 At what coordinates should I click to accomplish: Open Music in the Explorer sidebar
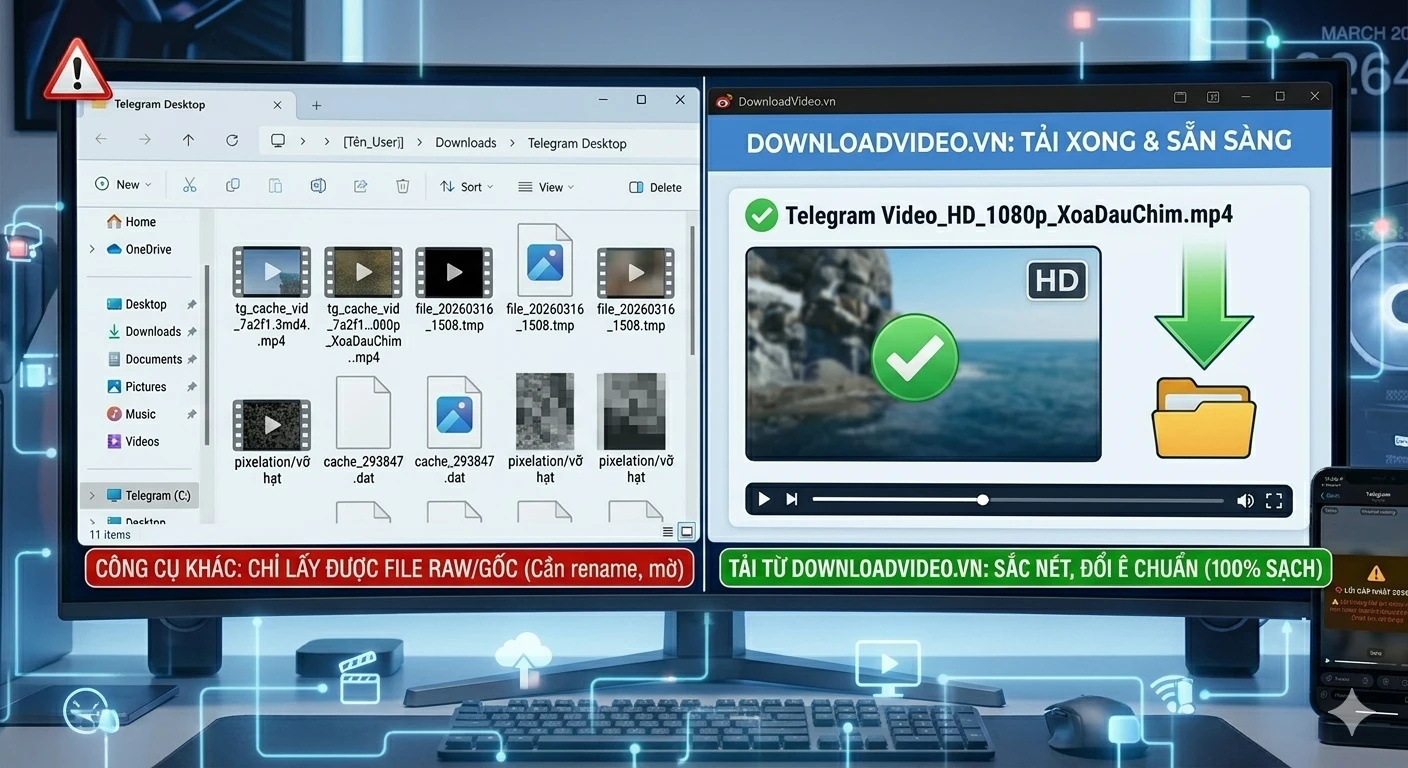click(132, 414)
